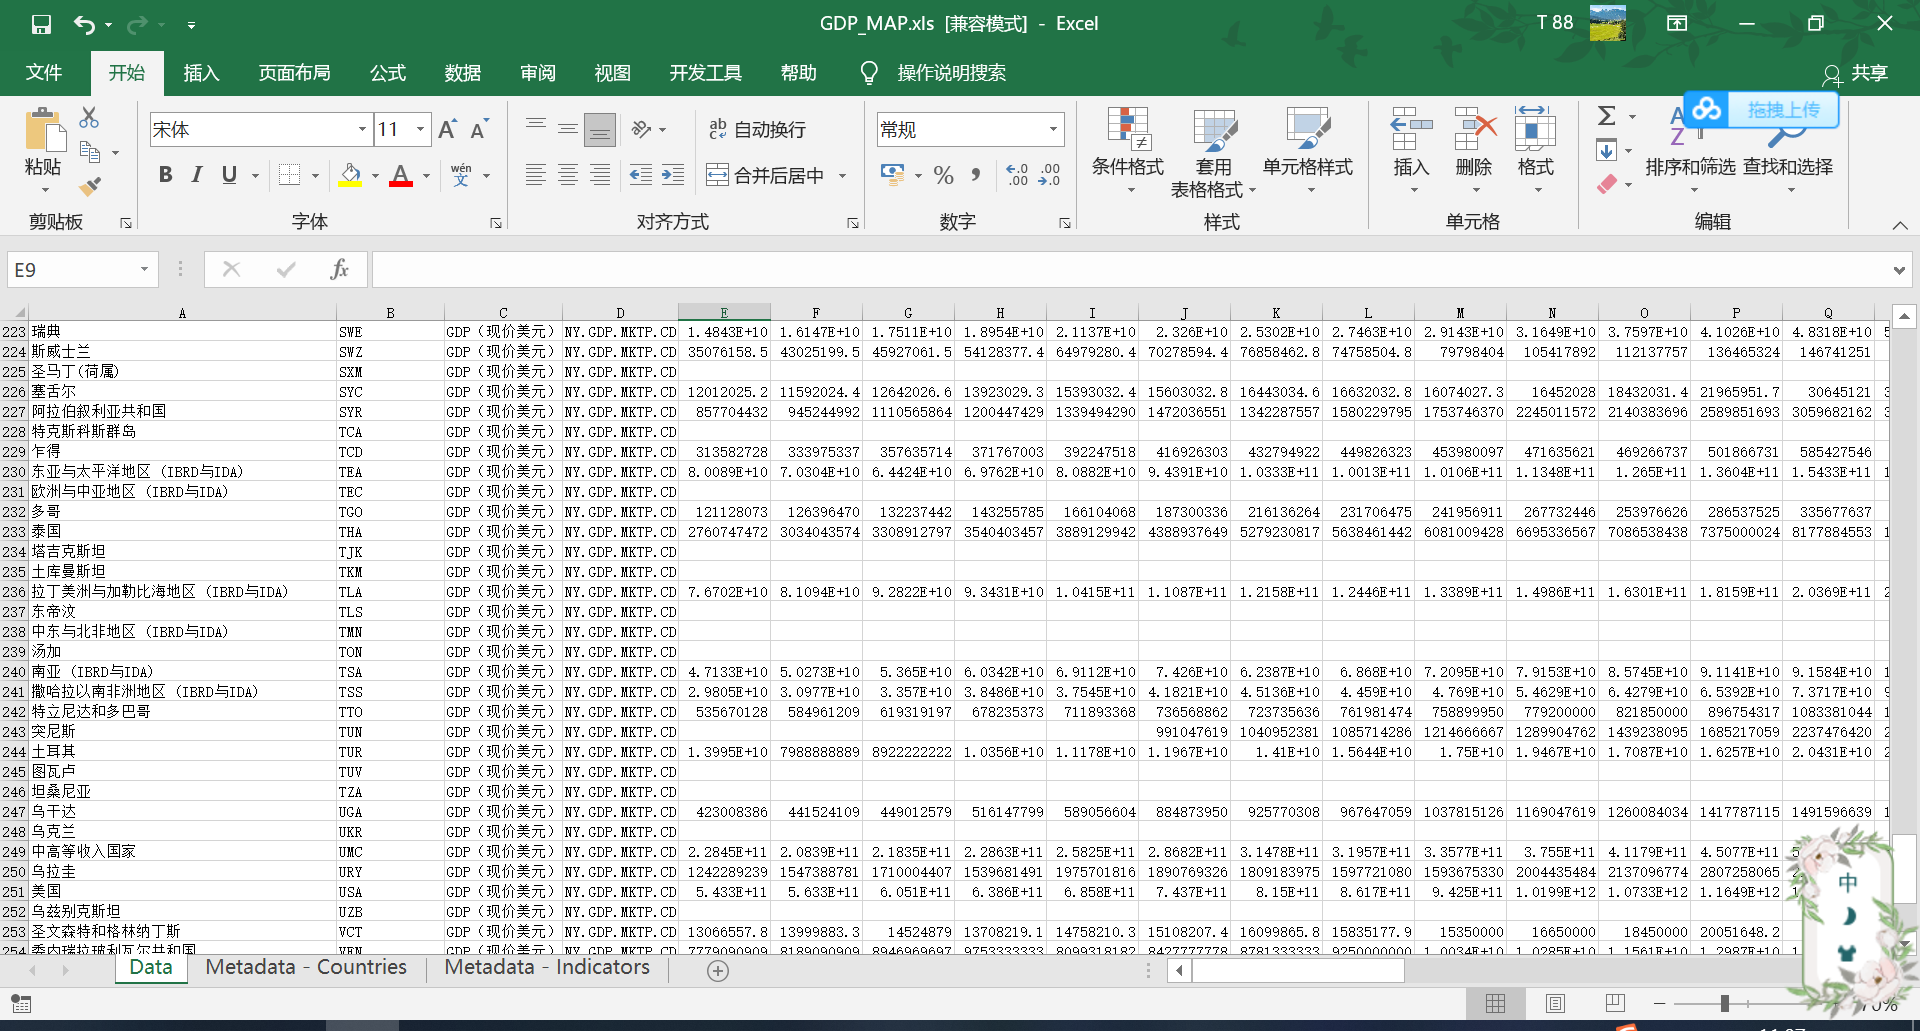Click the percent style icon

coord(943,175)
